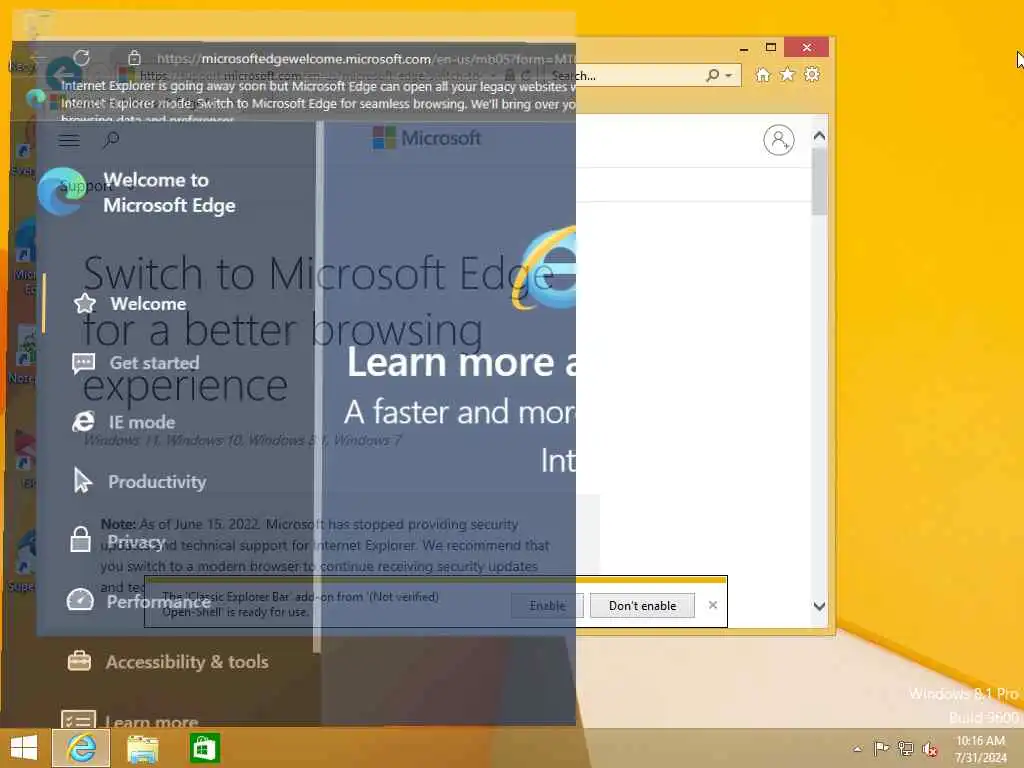The width and height of the screenshot is (1024, 768).
Task: Show hidden tray icons with the up arrow
Action: [857, 748]
